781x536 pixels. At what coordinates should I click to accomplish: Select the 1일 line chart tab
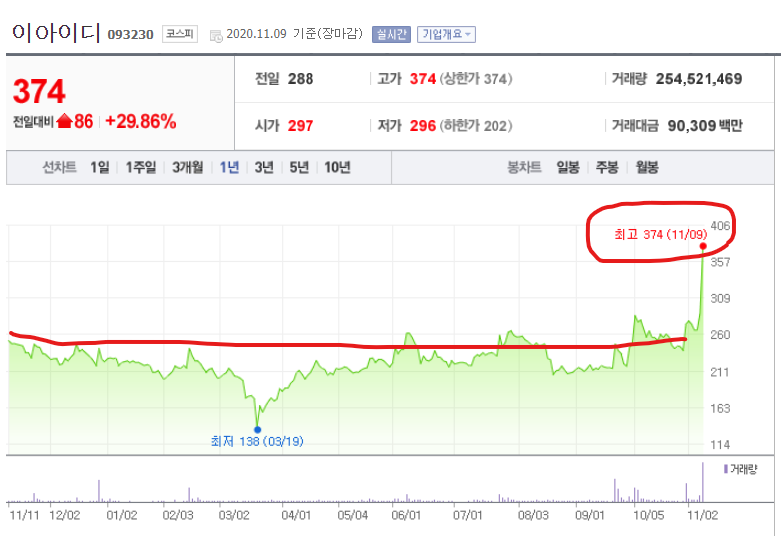coord(100,167)
